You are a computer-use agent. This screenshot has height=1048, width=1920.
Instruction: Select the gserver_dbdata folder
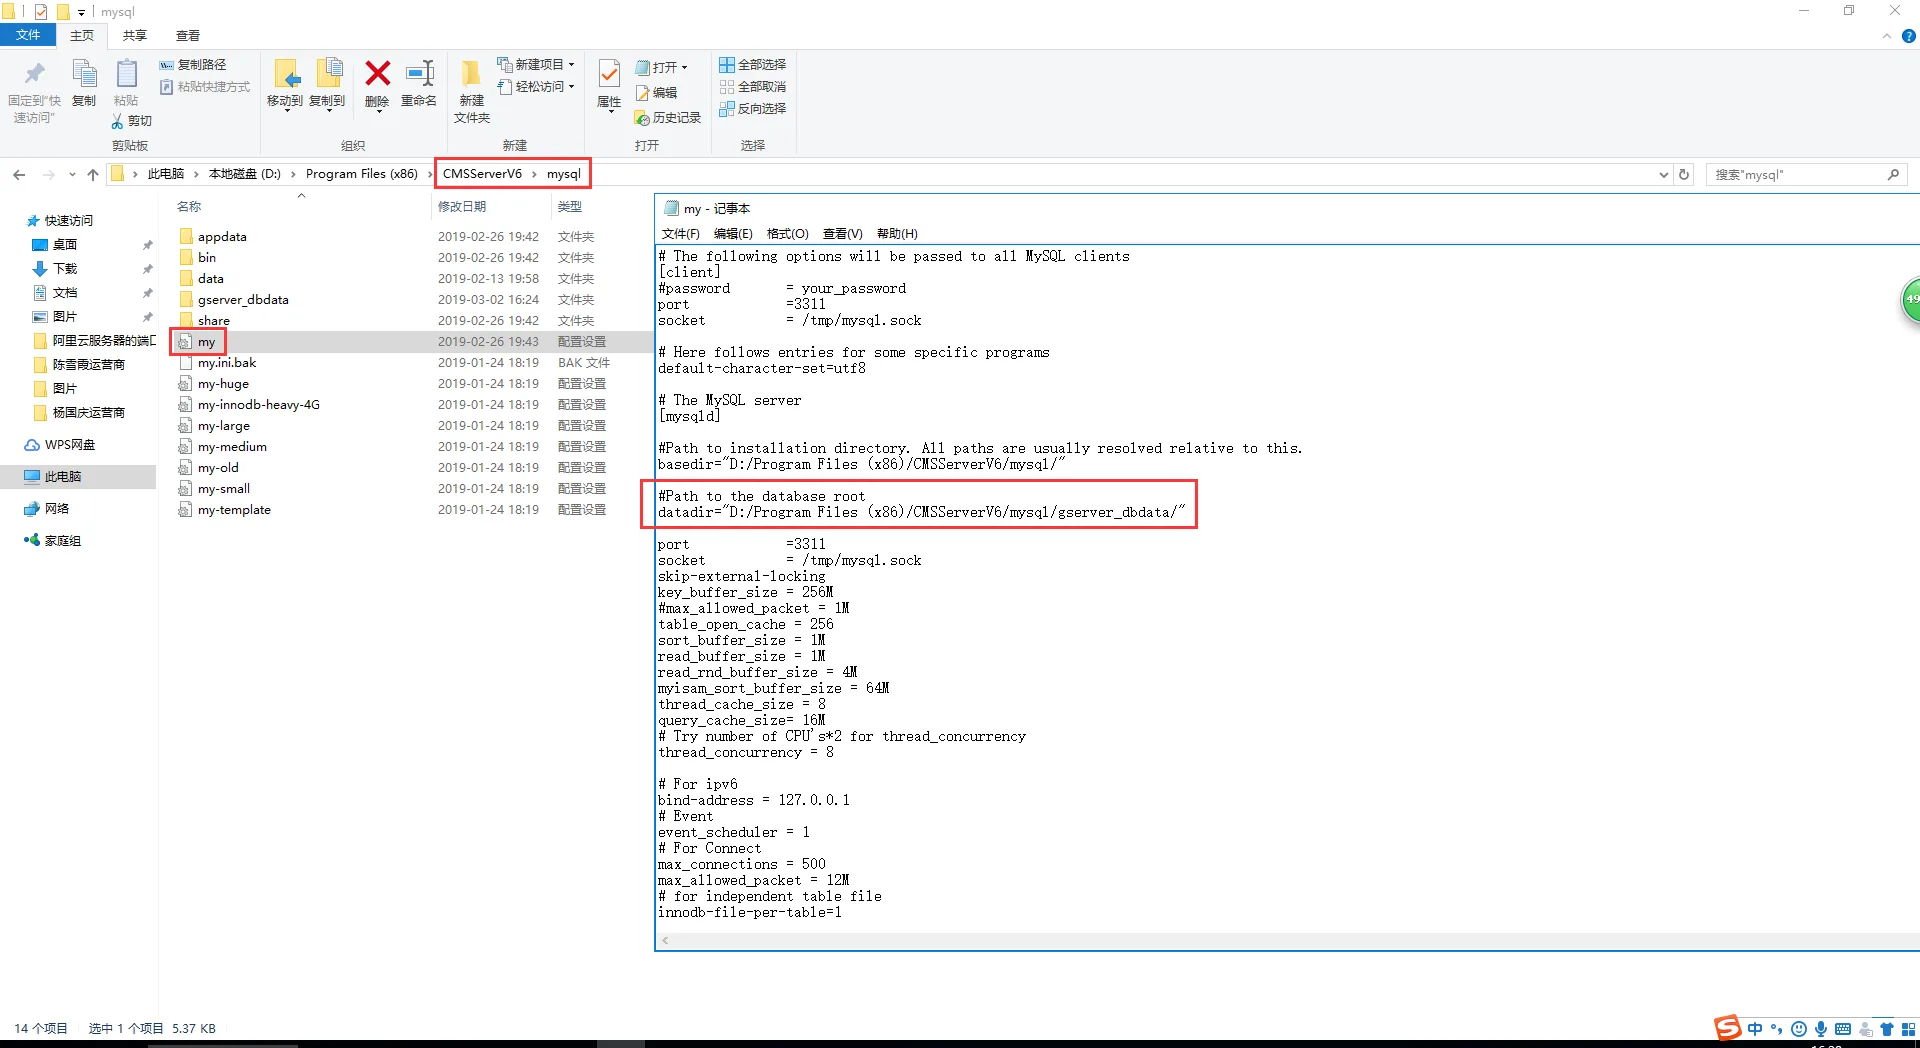(243, 300)
